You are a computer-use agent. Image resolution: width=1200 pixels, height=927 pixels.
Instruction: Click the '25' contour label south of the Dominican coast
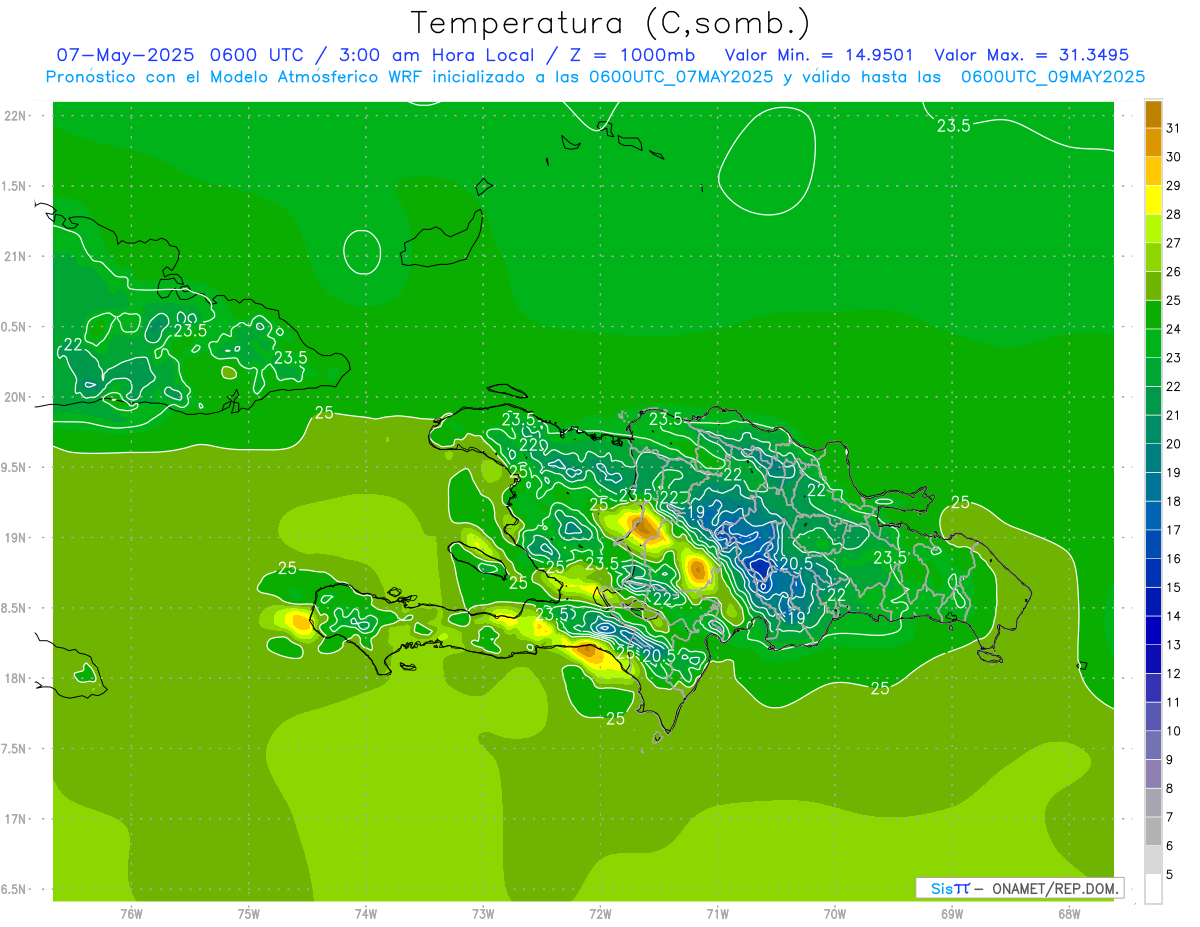click(x=880, y=688)
